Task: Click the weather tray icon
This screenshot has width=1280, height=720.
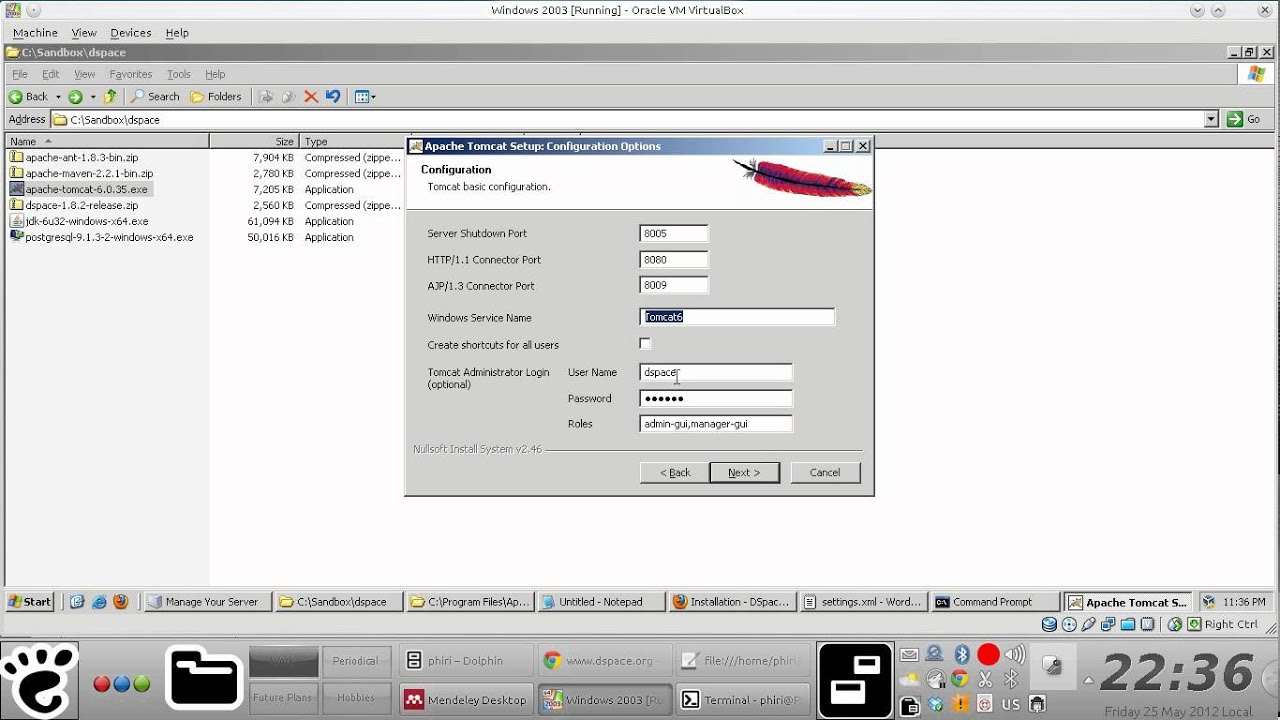Action: point(910,680)
